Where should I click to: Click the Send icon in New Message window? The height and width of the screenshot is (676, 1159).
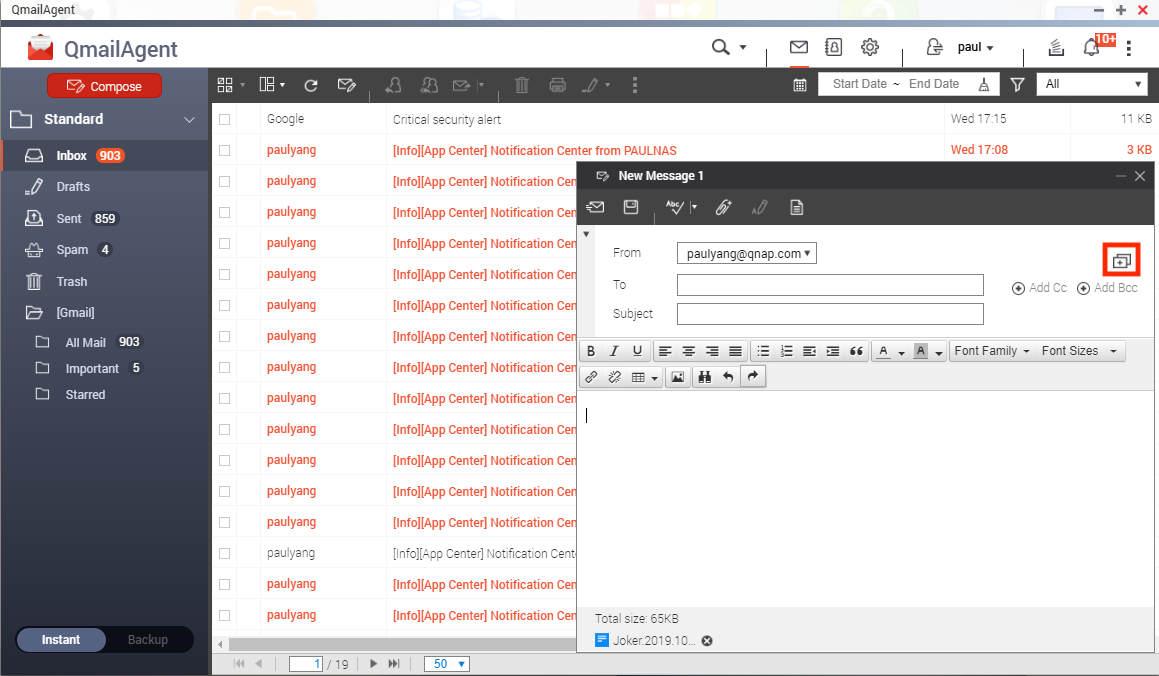pyautogui.click(x=595, y=207)
